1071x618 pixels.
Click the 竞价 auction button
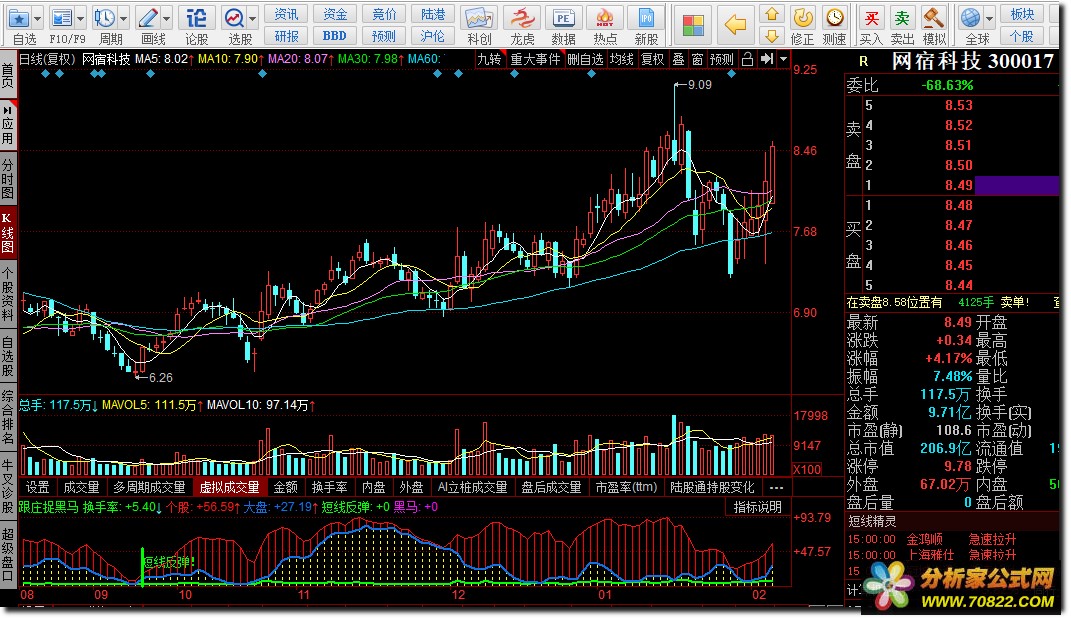pyautogui.click(x=384, y=14)
